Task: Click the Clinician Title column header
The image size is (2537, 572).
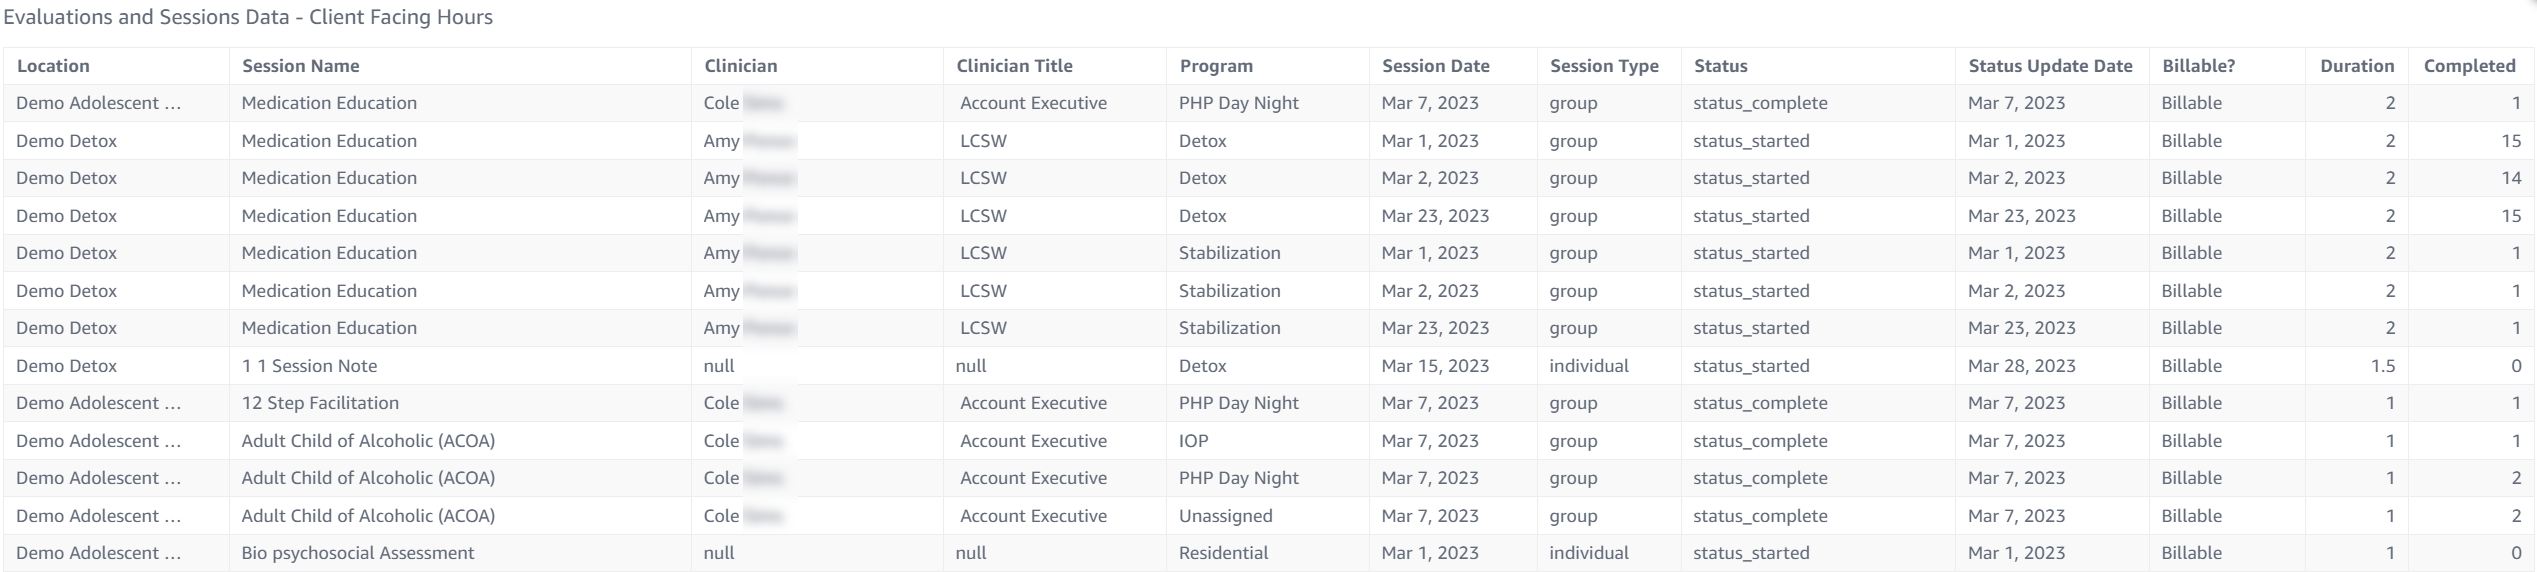Action: point(1014,66)
